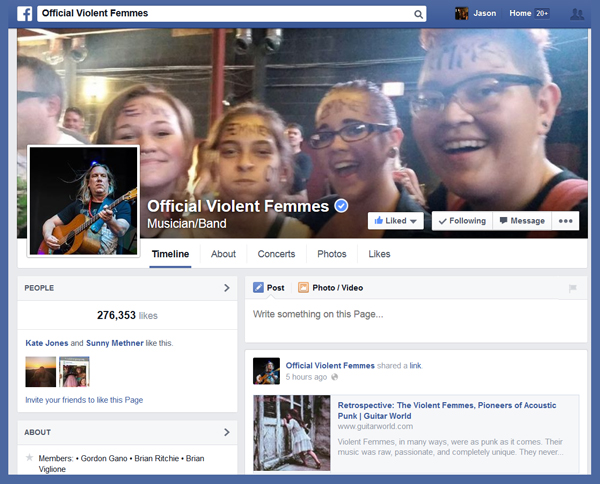Click the Members list text in About
Image resolution: width=600 pixels, height=484 pixels.
click(x=121, y=463)
